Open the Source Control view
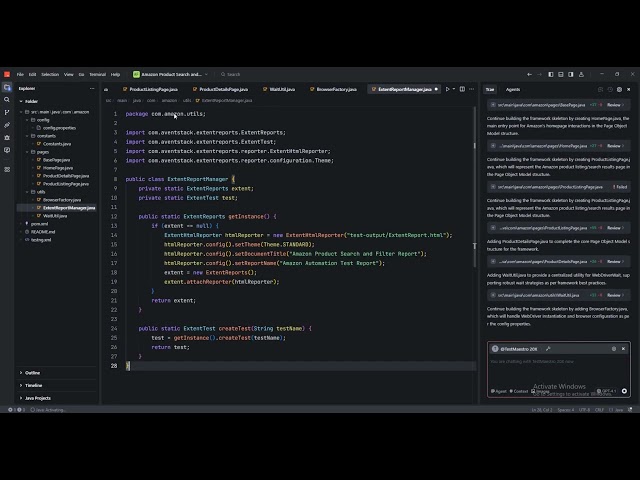Viewport: 640px width, 480px height. click(7, 112)
